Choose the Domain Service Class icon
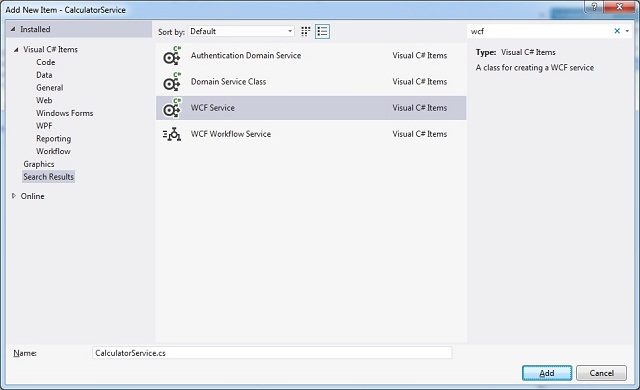The height and width of the screenshot is (390, 640). [172, 82]
